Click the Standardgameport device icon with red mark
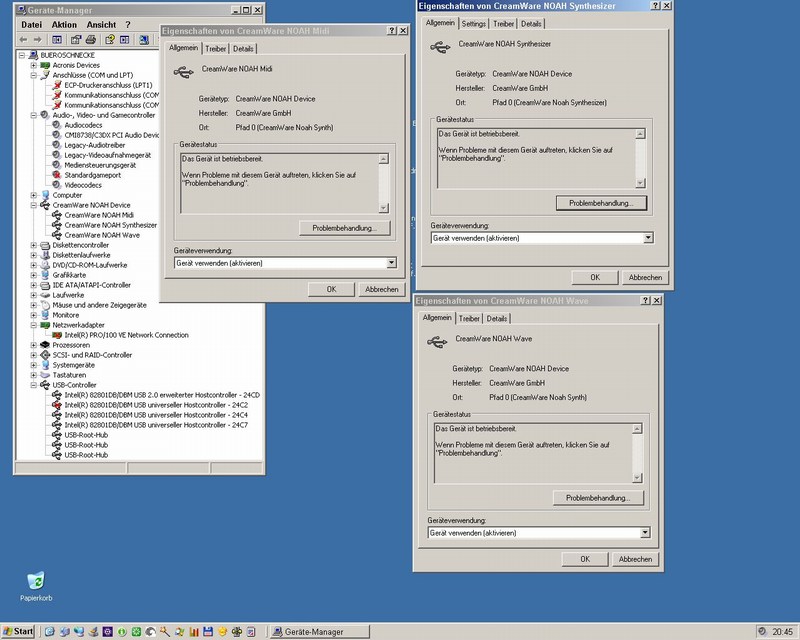 tap(57, 175)
